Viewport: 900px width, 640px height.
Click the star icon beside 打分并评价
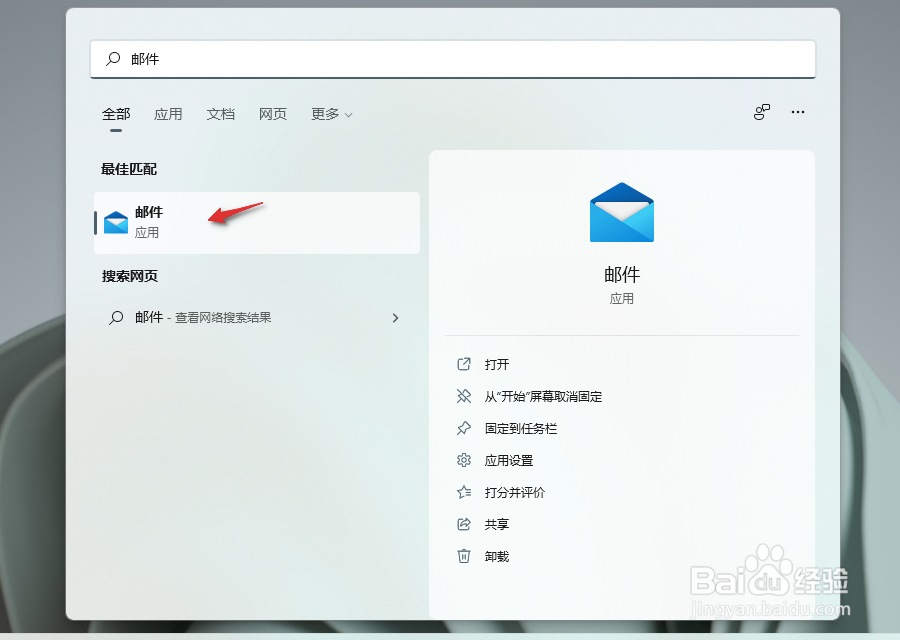coord(464,492)
